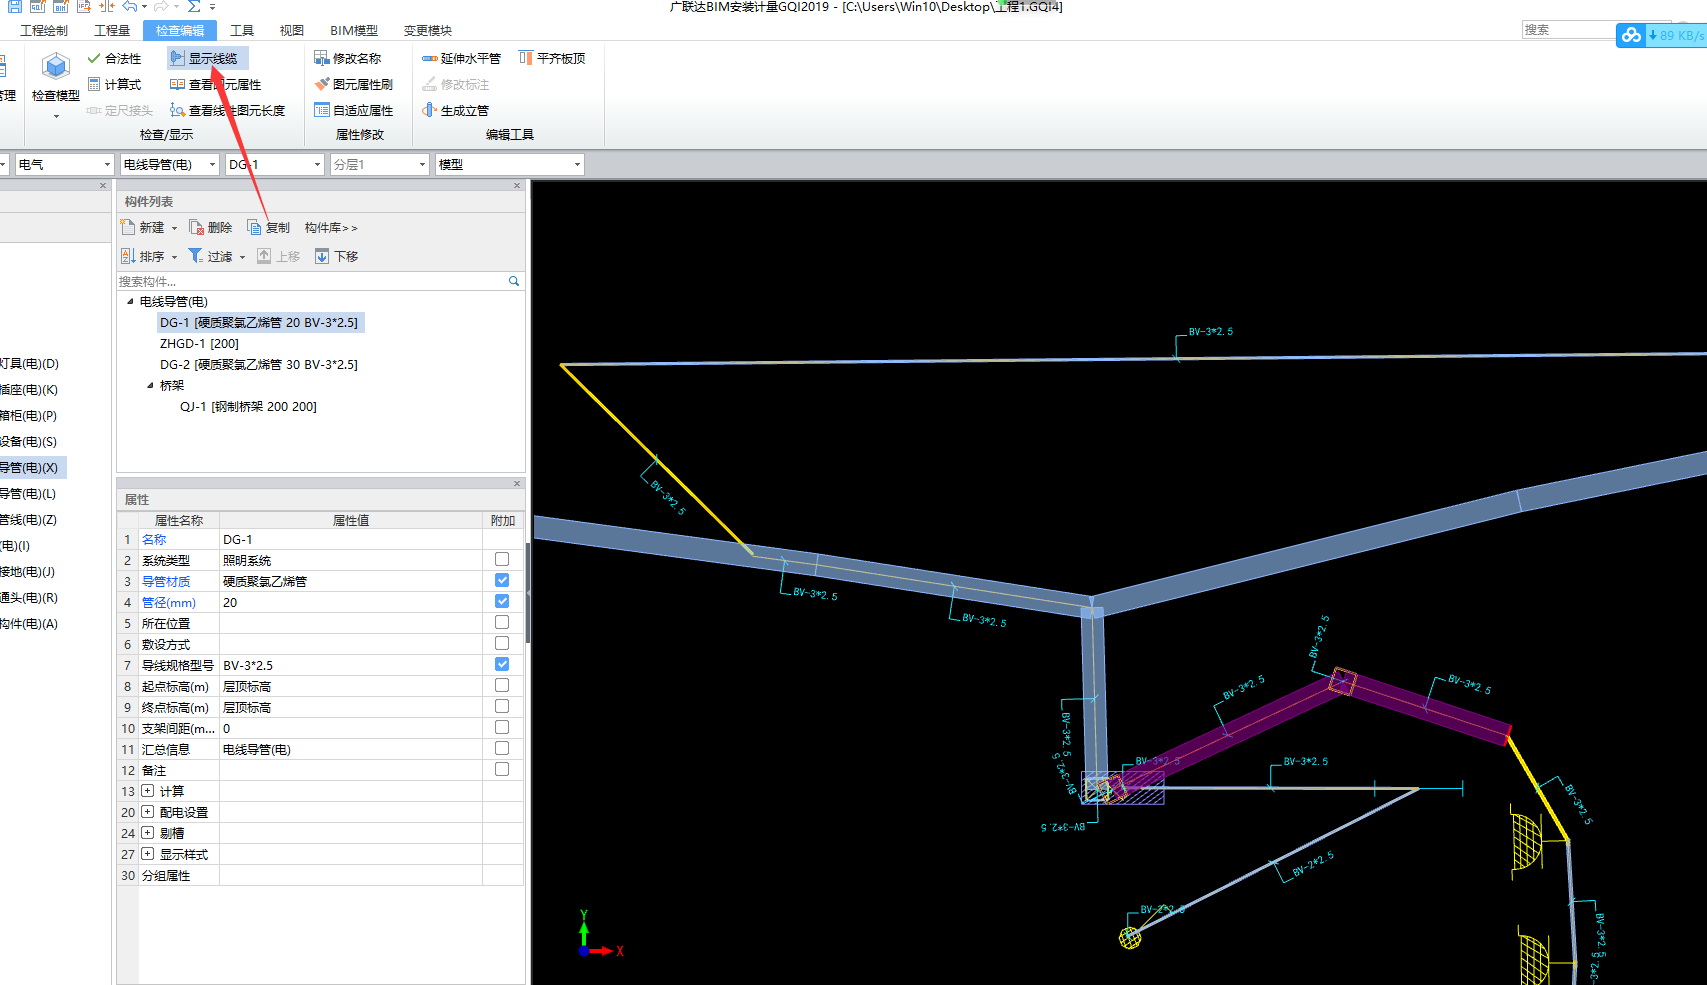The image size is (1707, 985).
Task: Check 附加 checkbox for 备注 row
Action: (502, 770)
